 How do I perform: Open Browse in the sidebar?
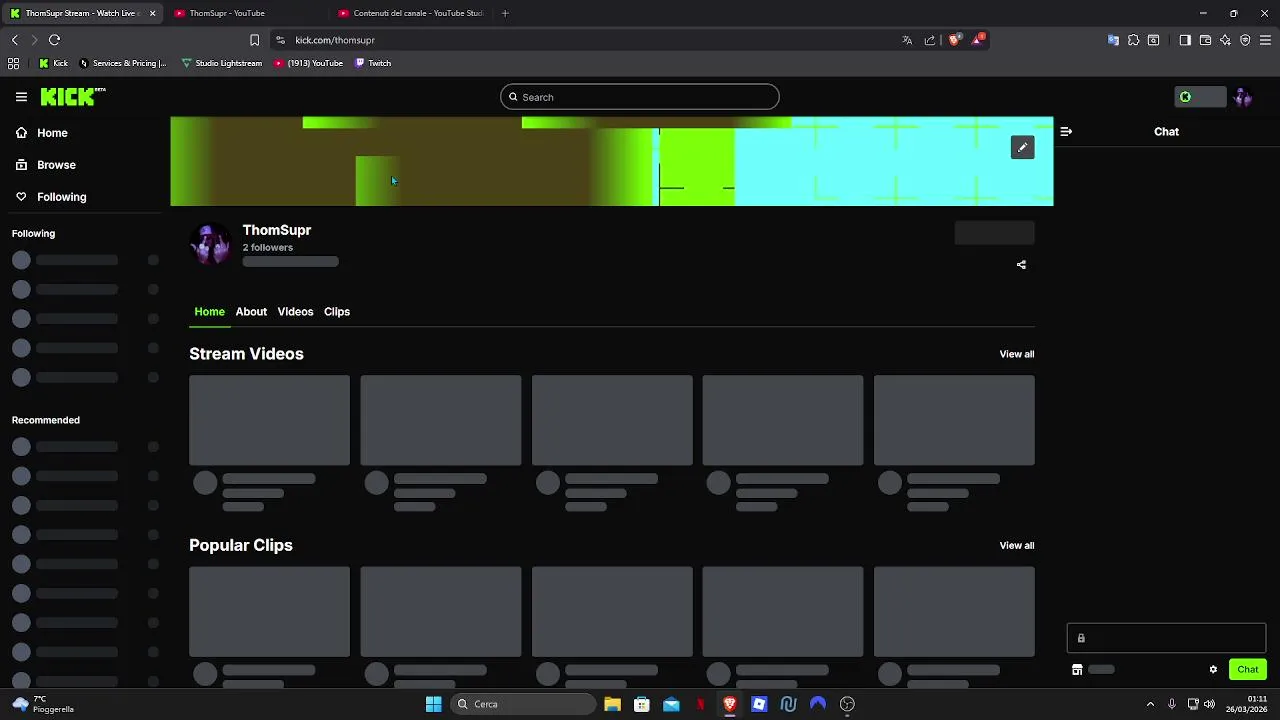(x=45, y=165)
